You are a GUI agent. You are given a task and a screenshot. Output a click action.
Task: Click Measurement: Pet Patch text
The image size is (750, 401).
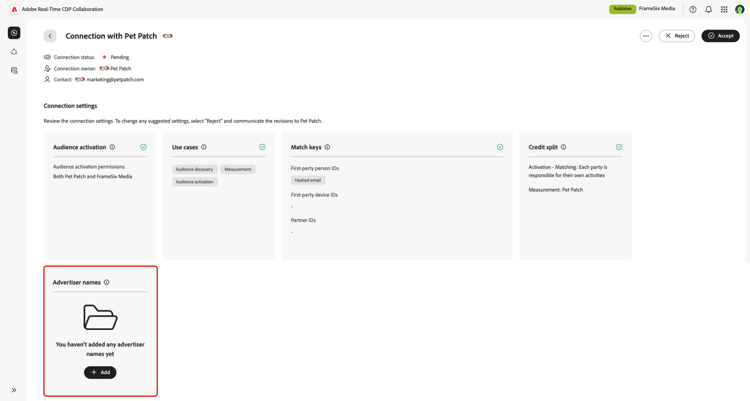pyautogui.click(x=556, y=190)
